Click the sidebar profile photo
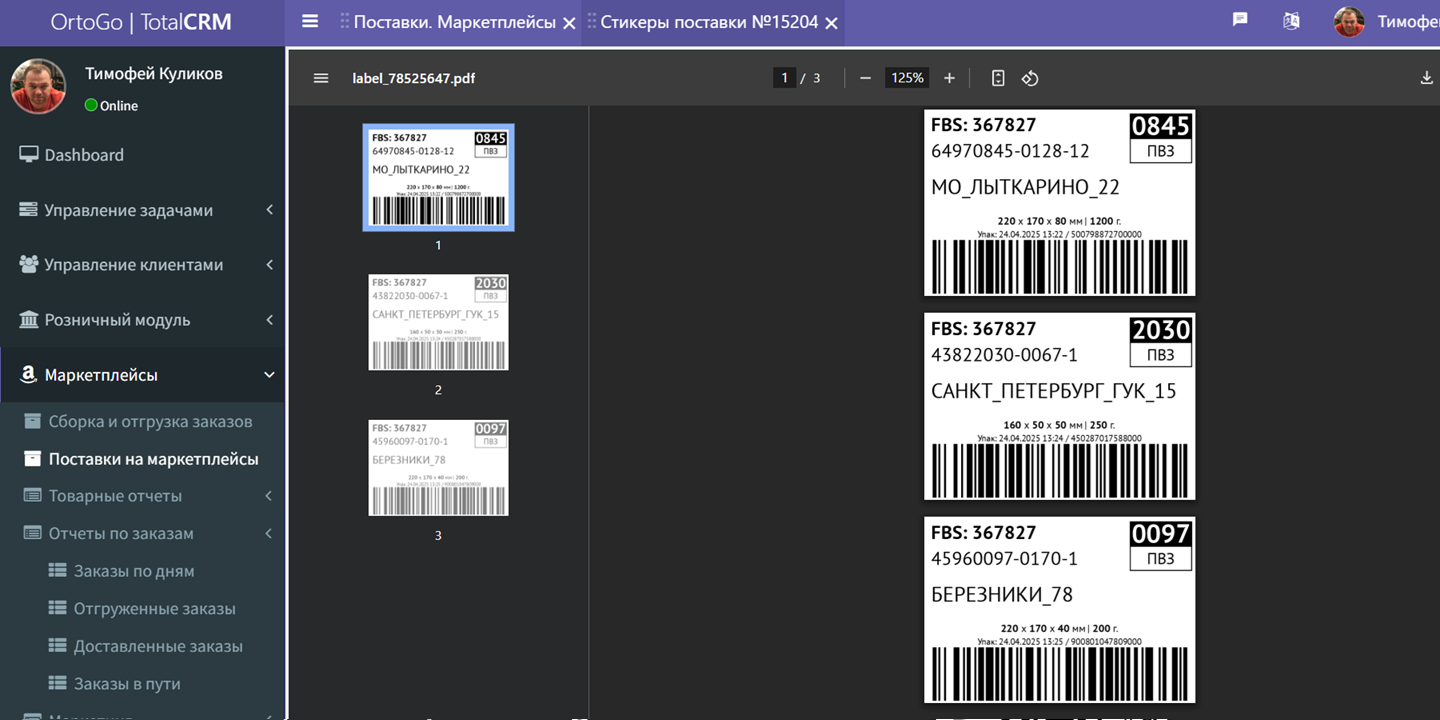Viewport: 1440px width, 720px height. [38, 86]
